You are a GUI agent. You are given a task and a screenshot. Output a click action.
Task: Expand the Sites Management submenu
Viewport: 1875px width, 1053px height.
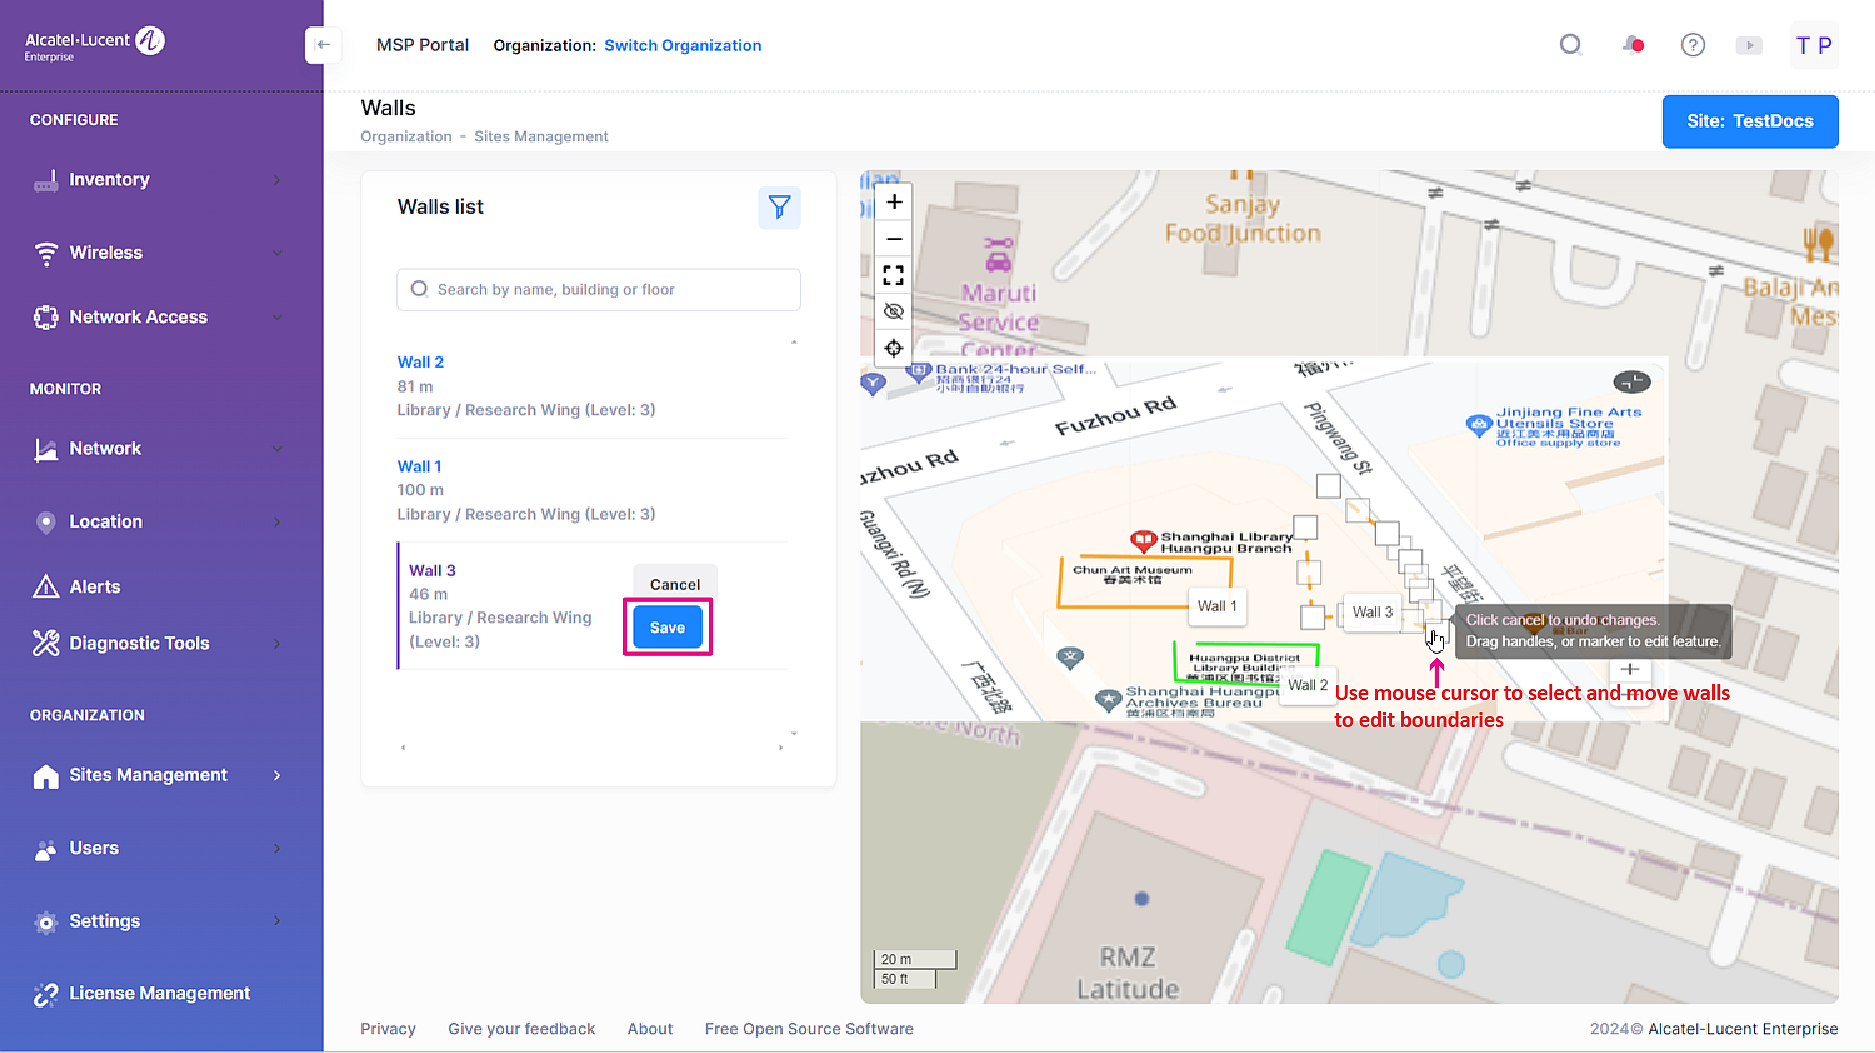[x=158, y=775]
